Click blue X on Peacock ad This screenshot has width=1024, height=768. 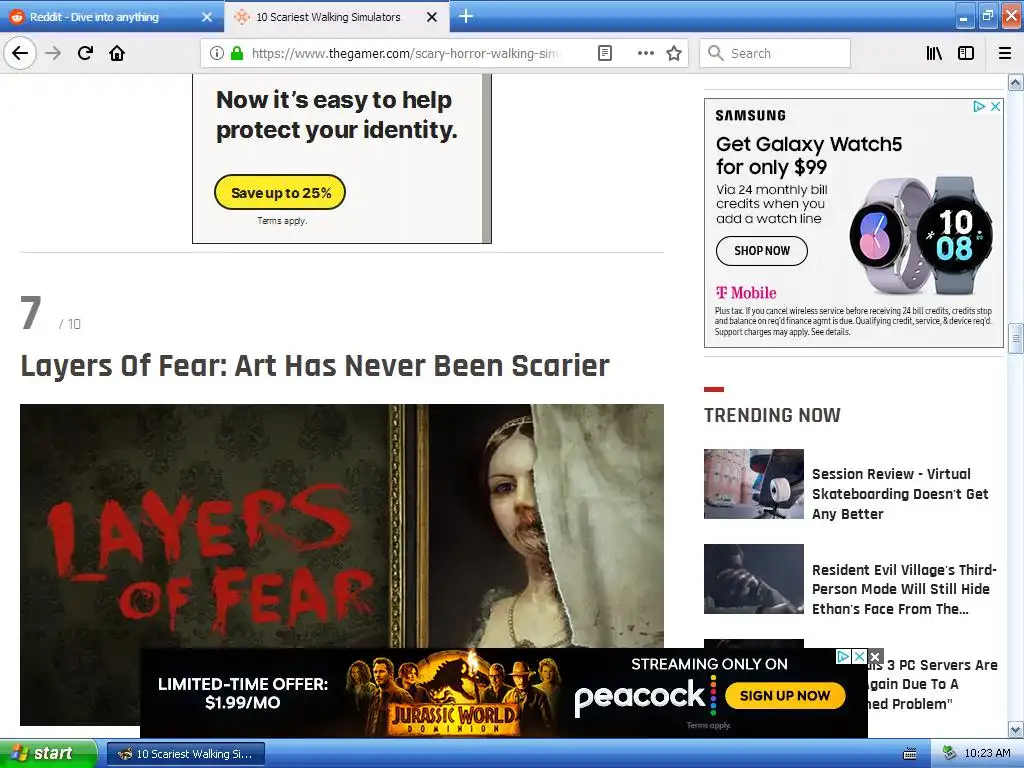[x=859, y=656]
